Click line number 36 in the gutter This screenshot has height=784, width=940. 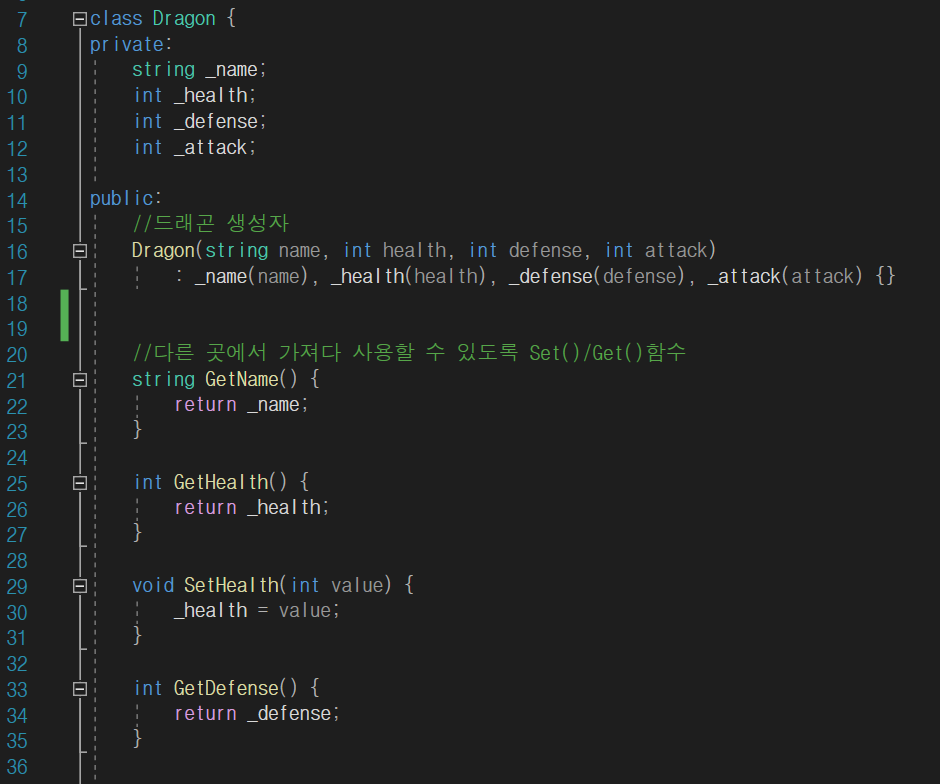click(x=17, y=767)
